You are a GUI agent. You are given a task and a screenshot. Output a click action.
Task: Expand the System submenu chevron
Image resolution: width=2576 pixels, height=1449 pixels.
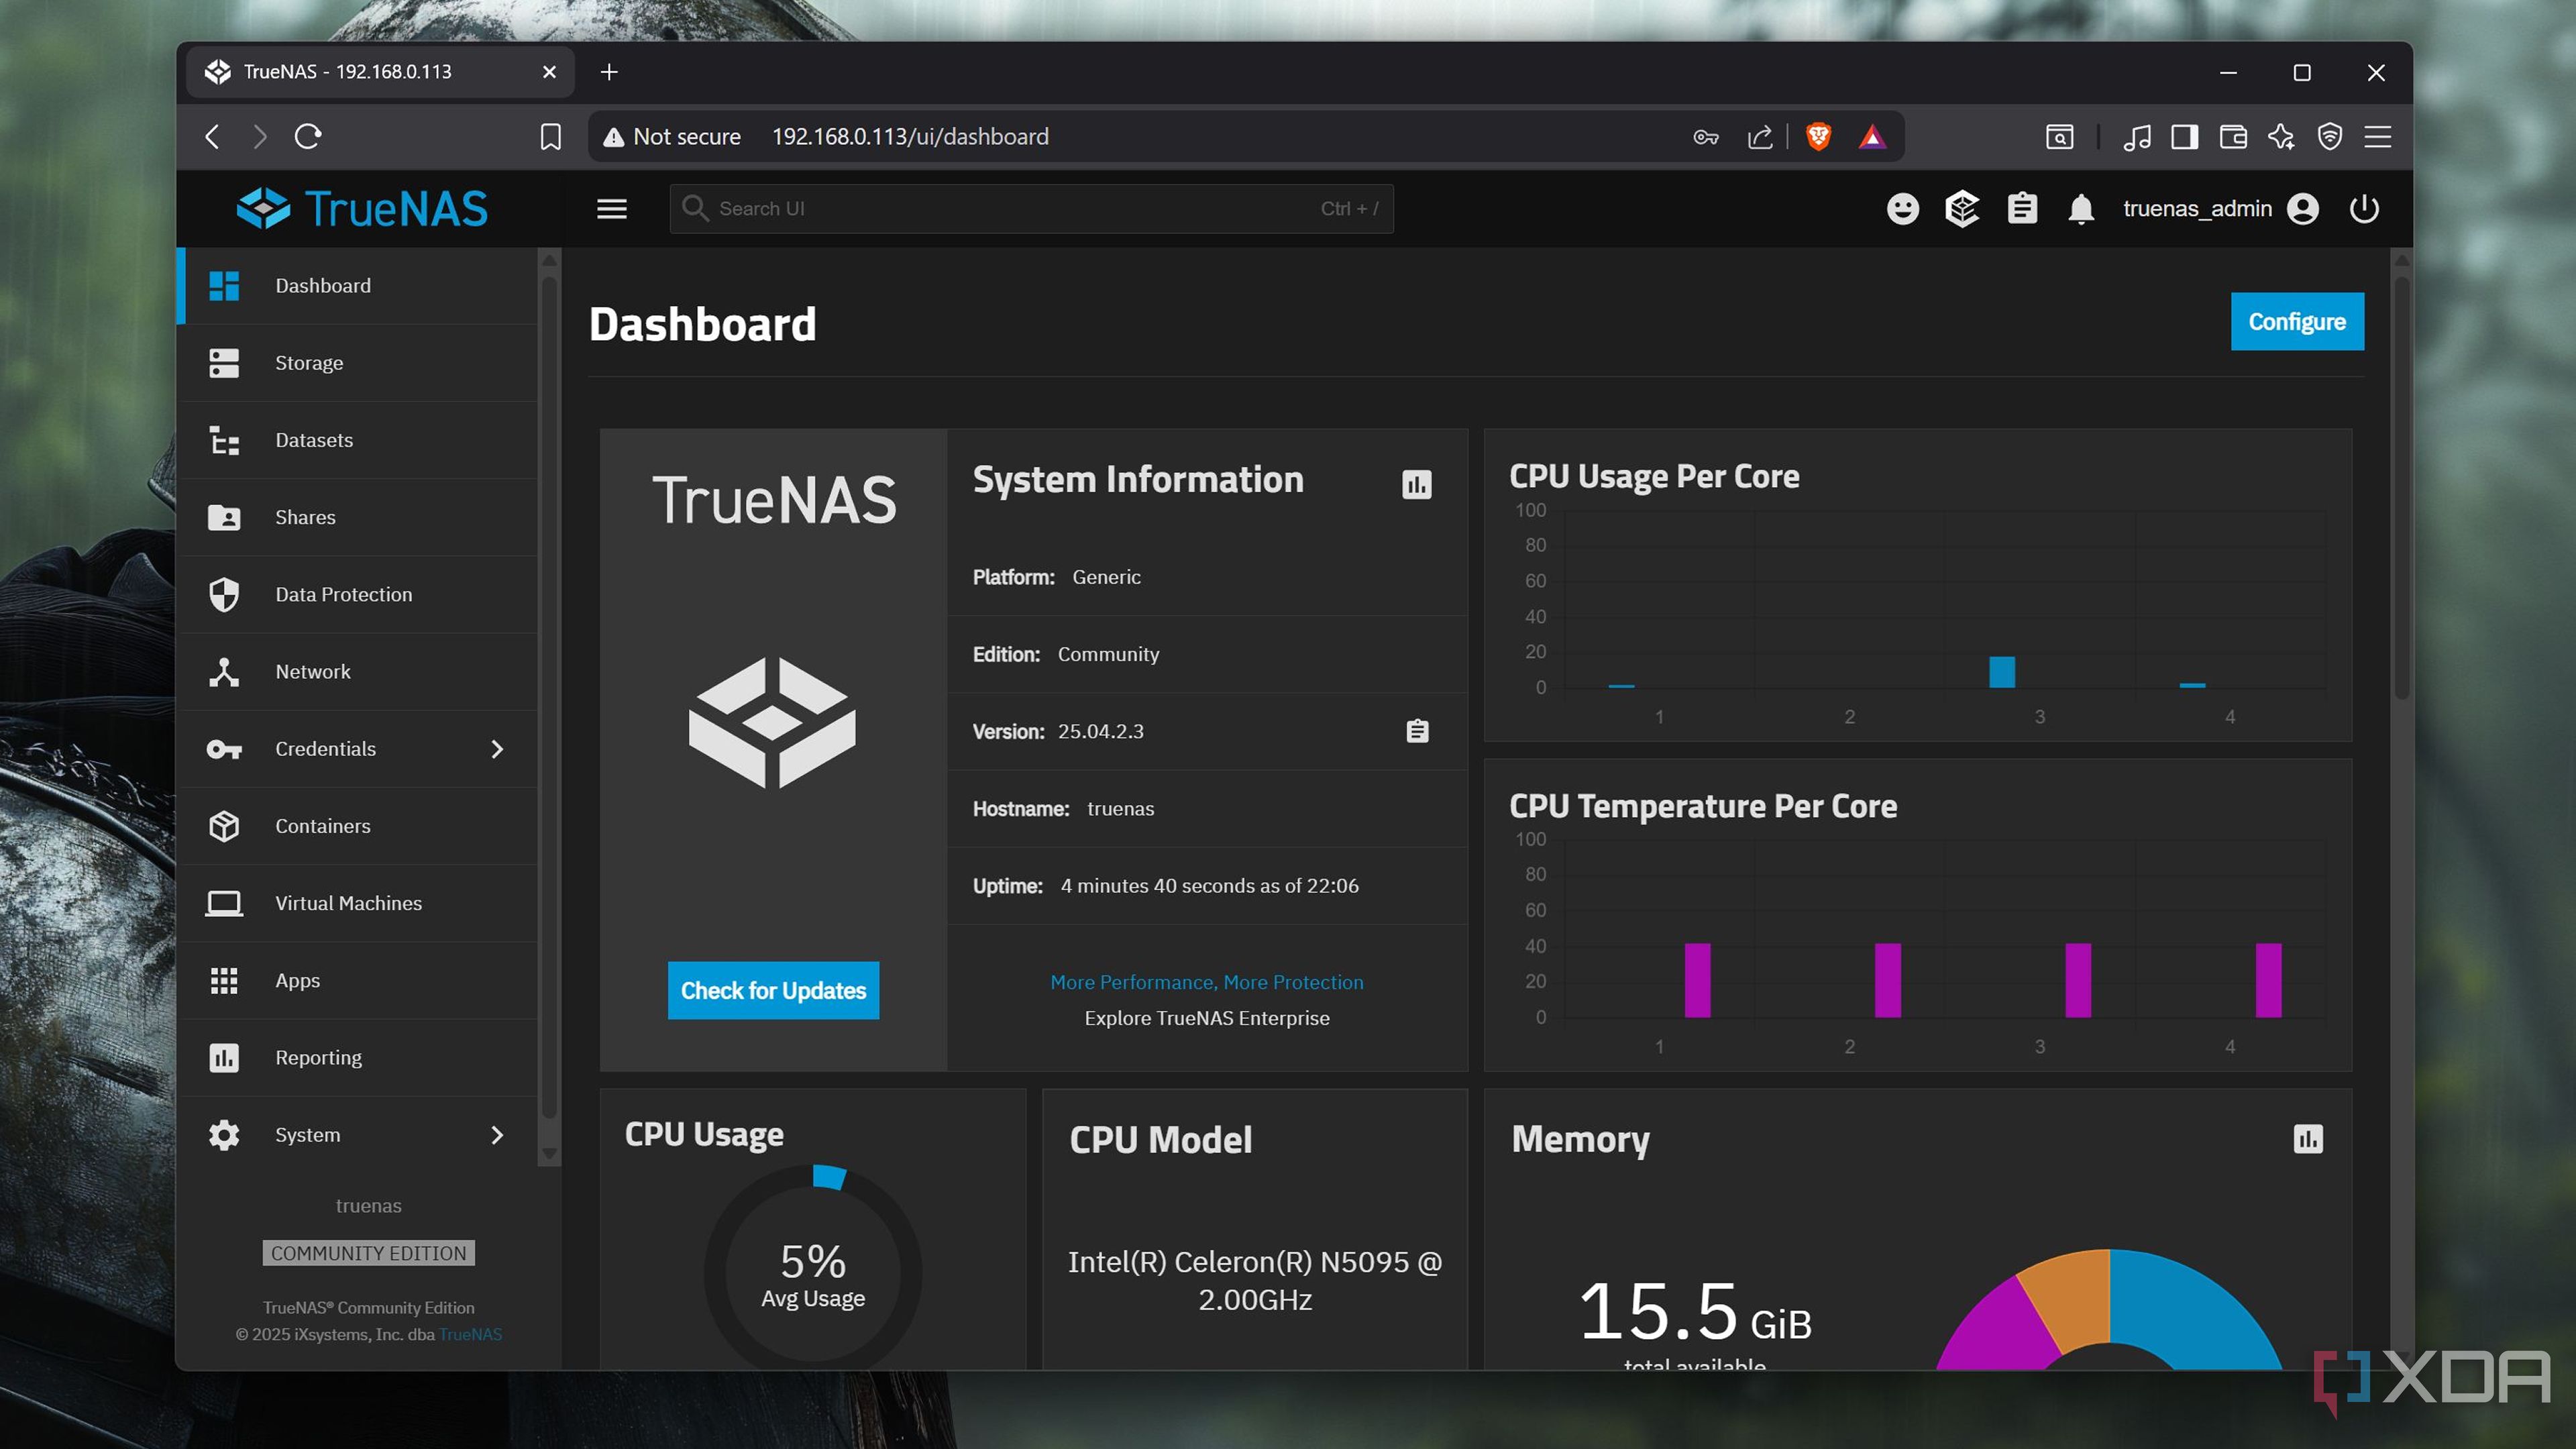tap(497, 1135)
